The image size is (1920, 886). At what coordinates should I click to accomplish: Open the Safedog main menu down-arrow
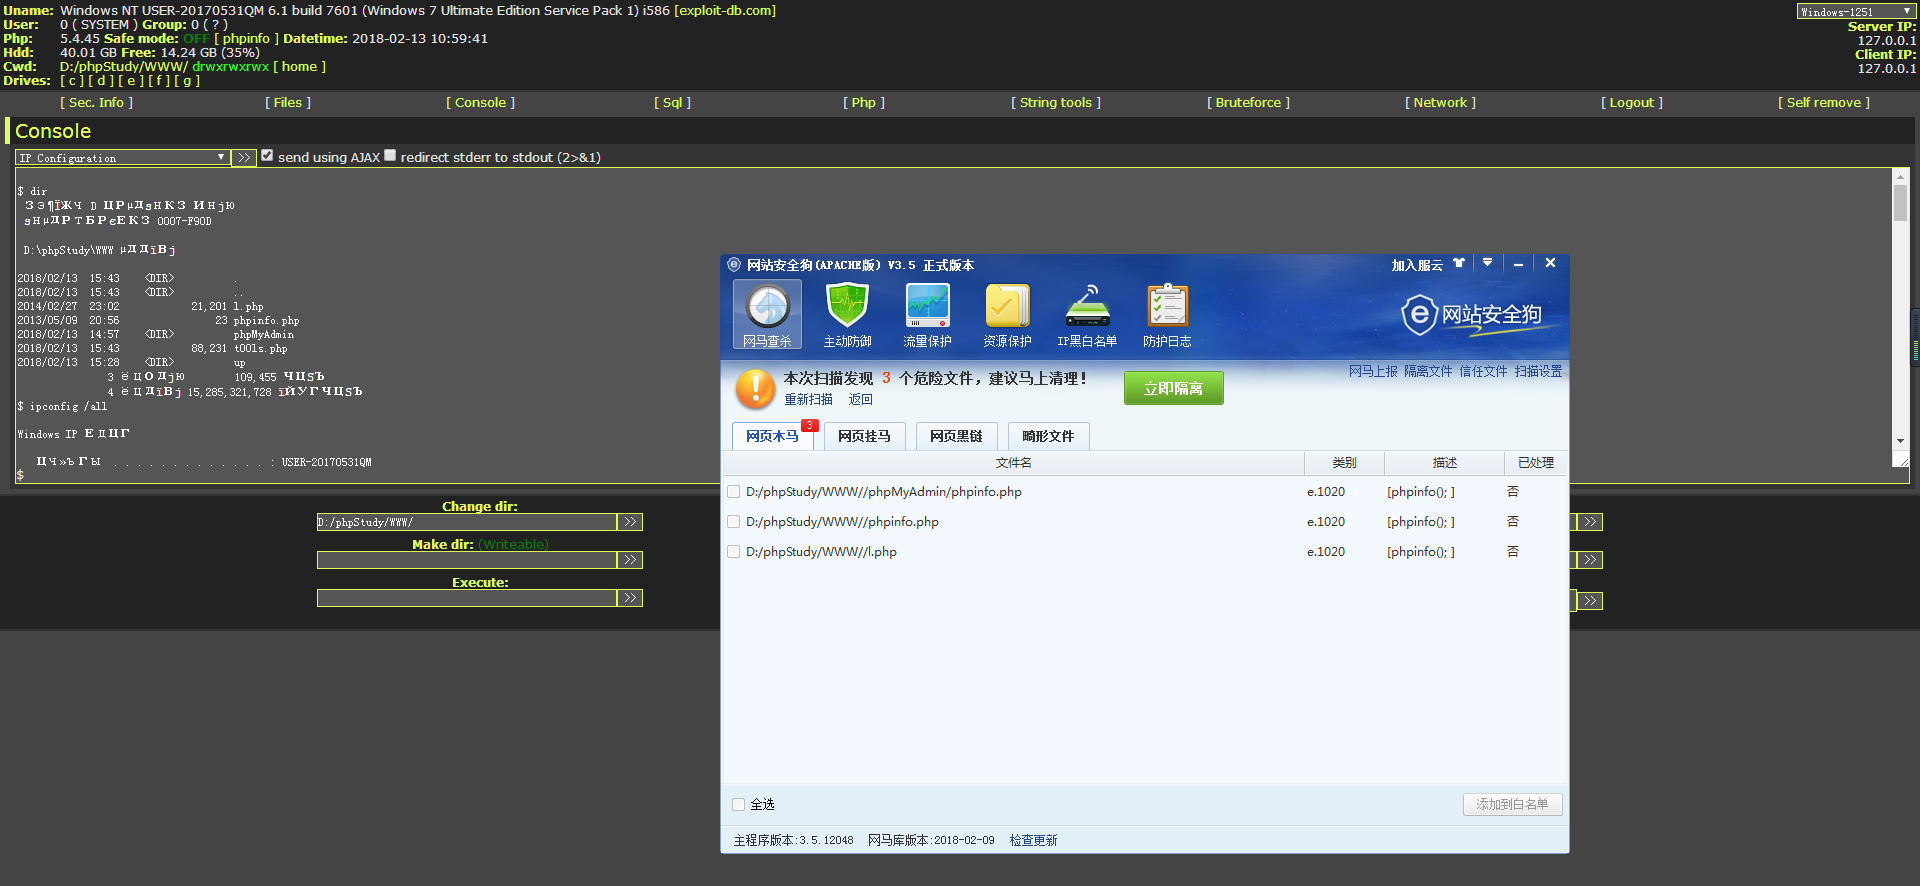tap(1488, 263)
